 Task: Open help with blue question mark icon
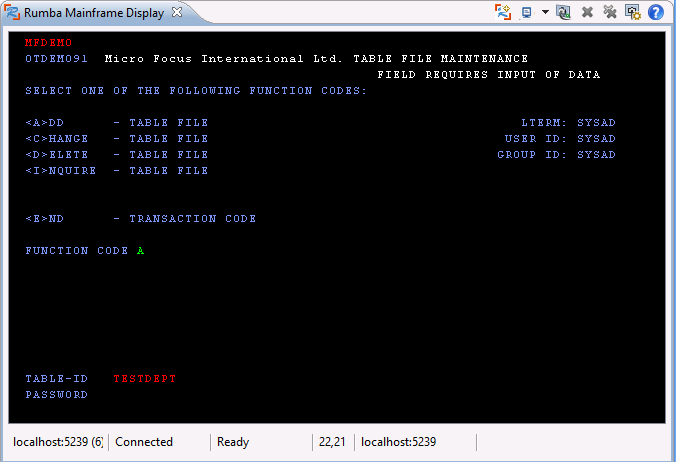point(656,12)
